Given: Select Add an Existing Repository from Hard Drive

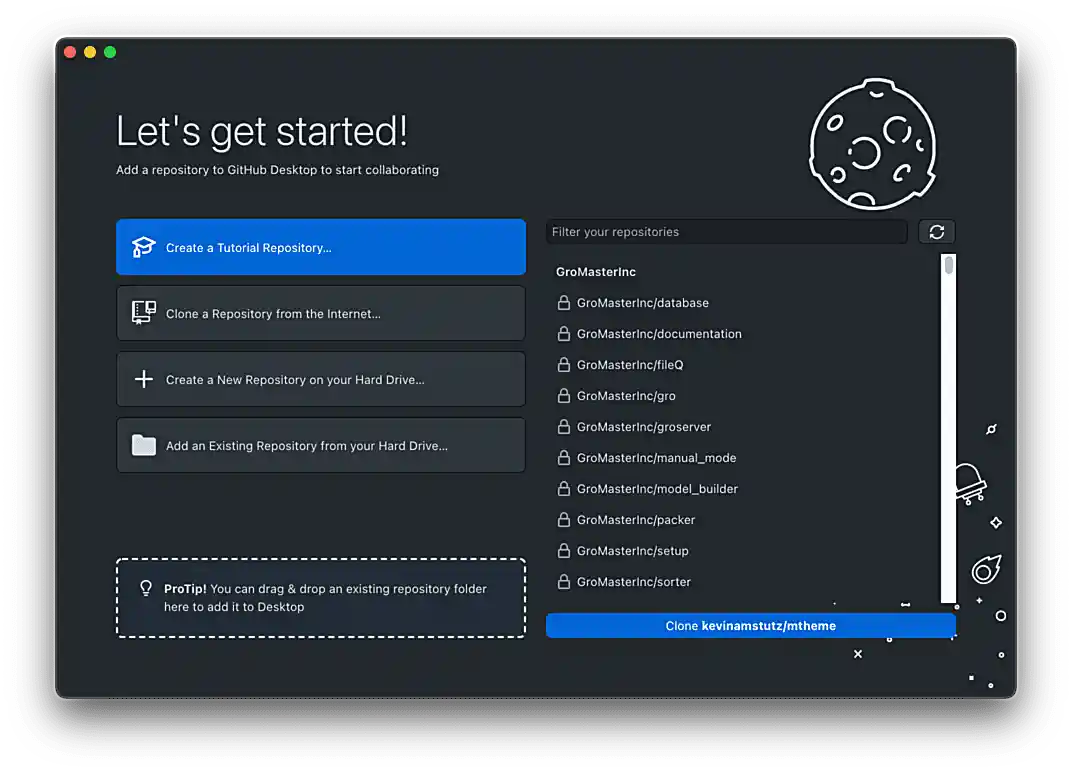Looking at the screenshot, I should pos(320,445).
